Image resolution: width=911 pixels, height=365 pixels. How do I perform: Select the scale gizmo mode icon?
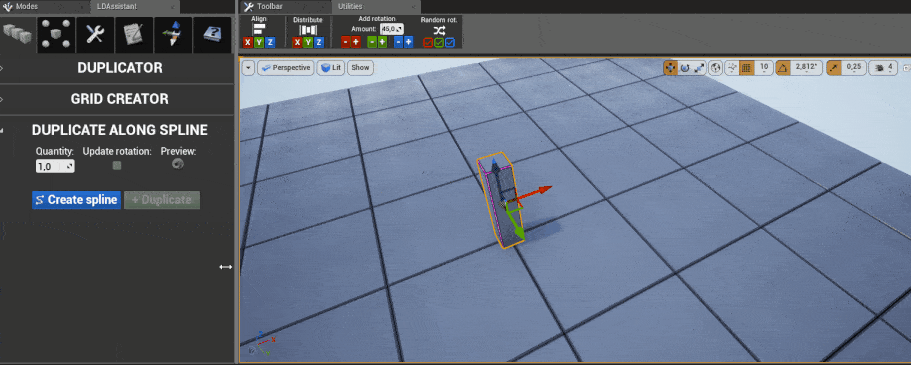[x=700, y=68]
